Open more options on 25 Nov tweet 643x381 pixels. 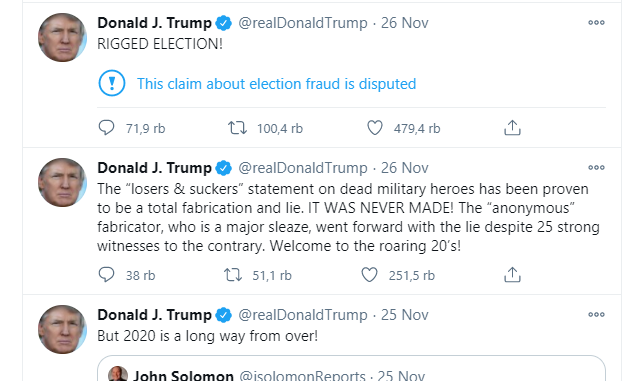(x=596, y=315)
